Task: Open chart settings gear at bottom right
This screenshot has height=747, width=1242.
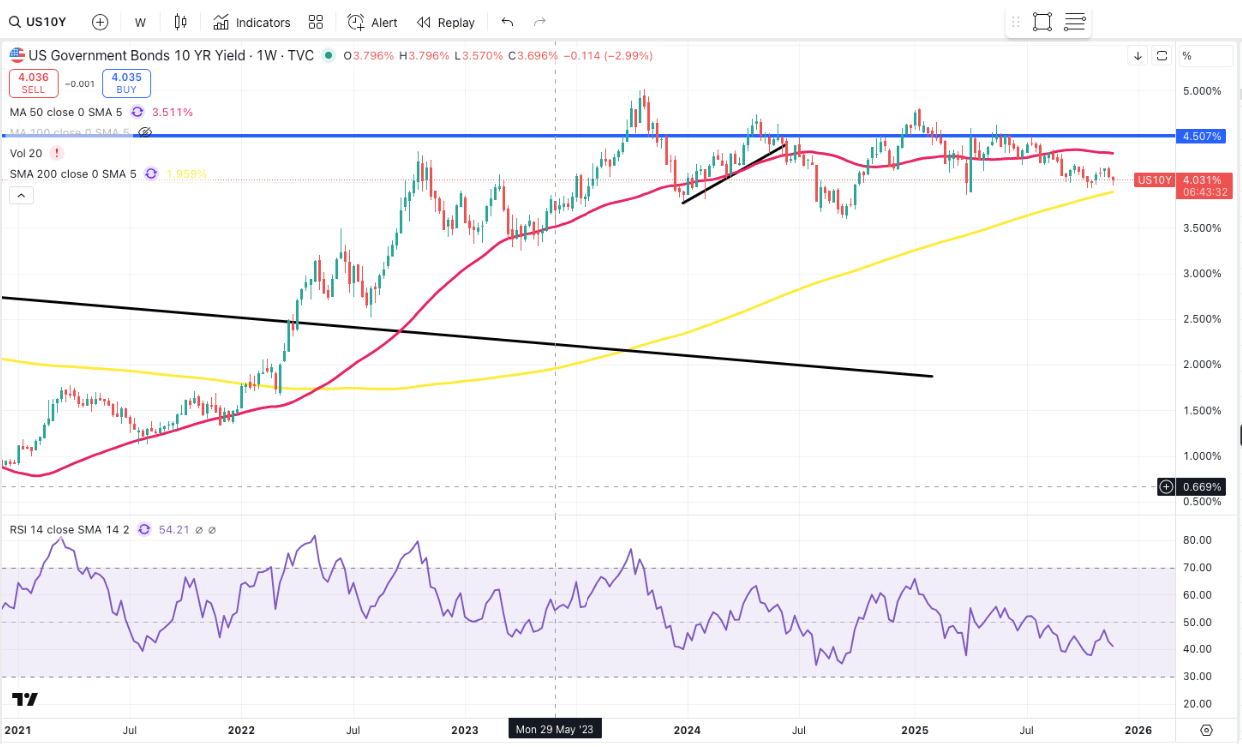Action: (x=1207, y=730)
